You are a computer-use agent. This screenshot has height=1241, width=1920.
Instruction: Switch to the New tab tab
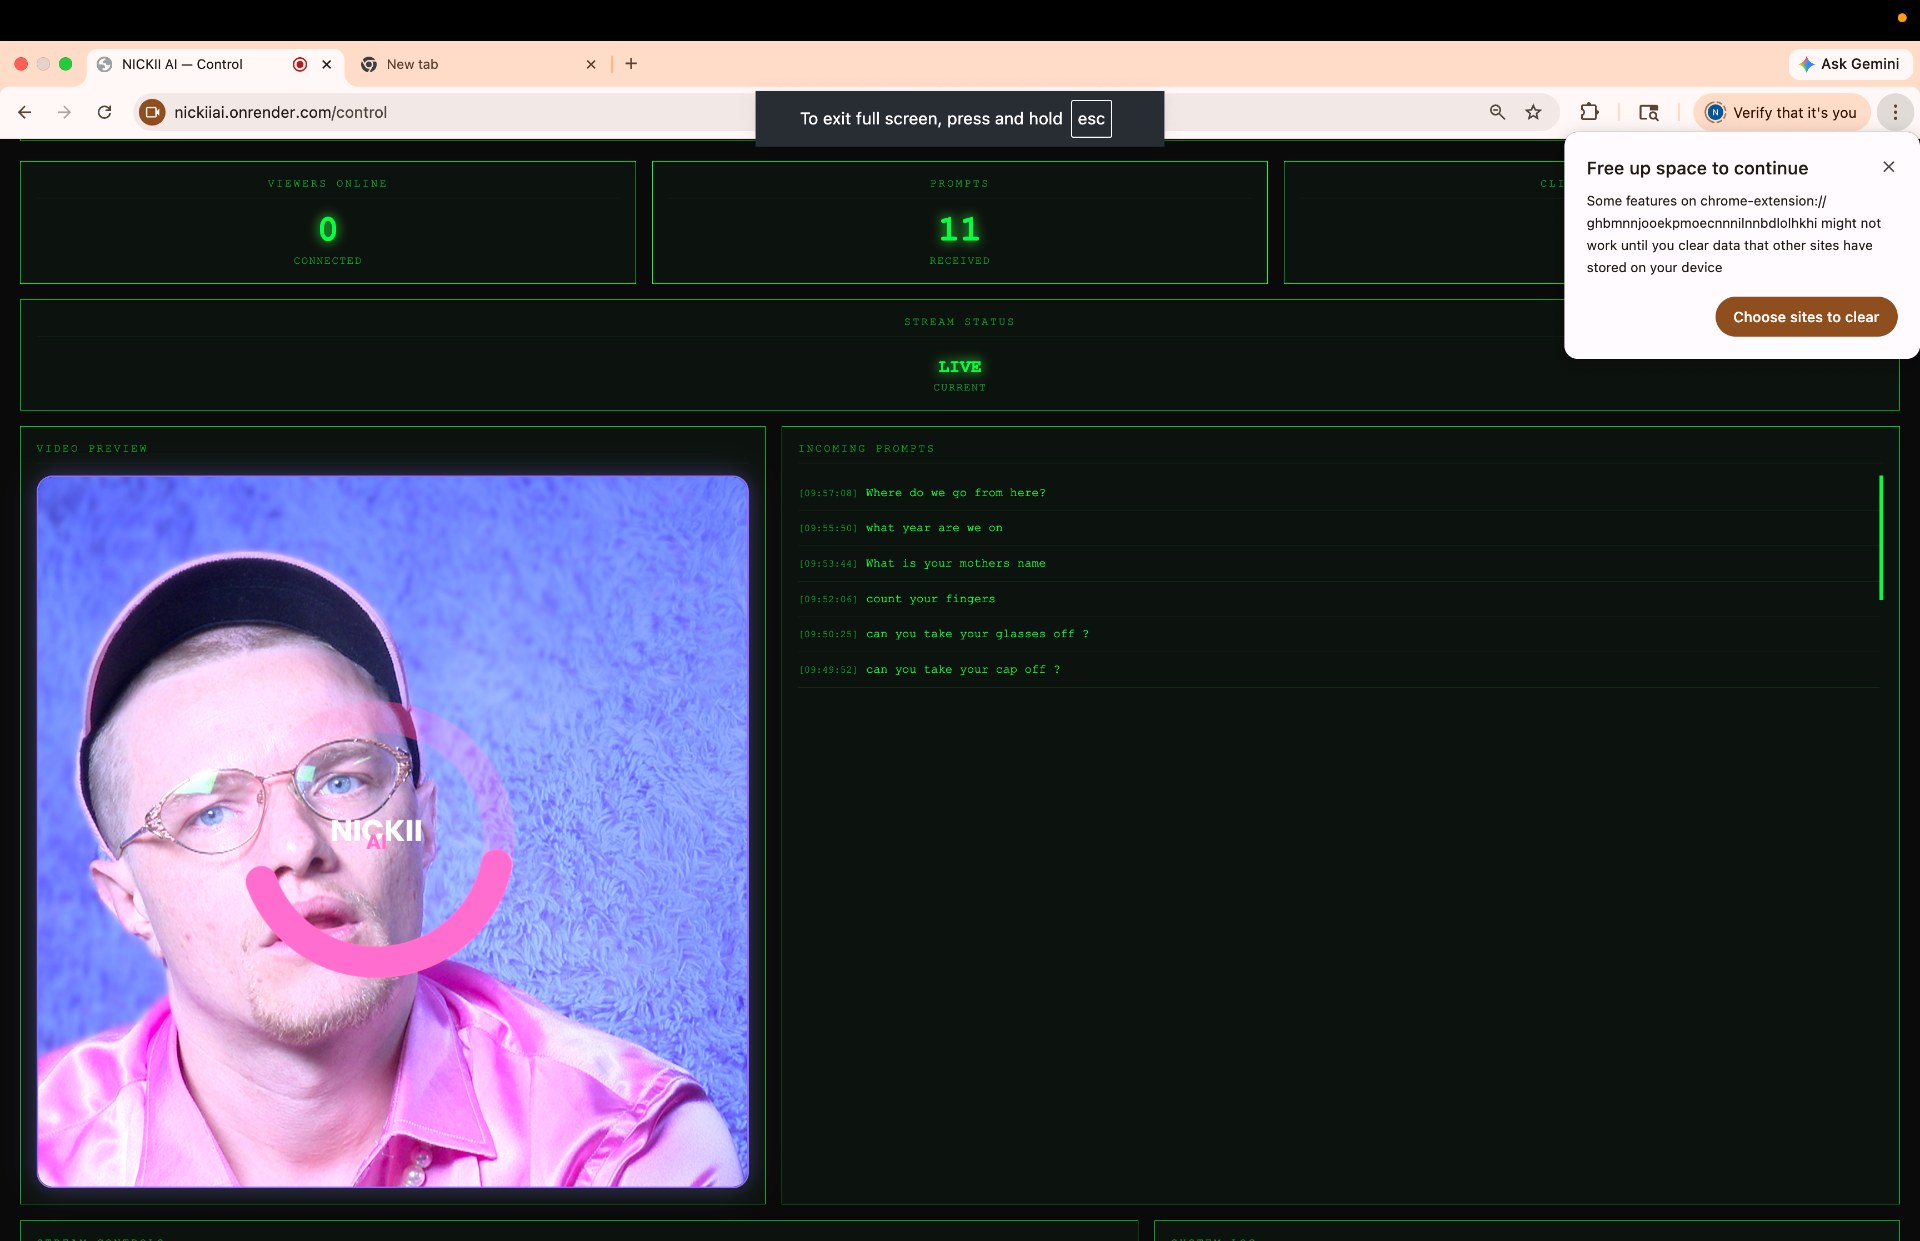click(478, 64)
